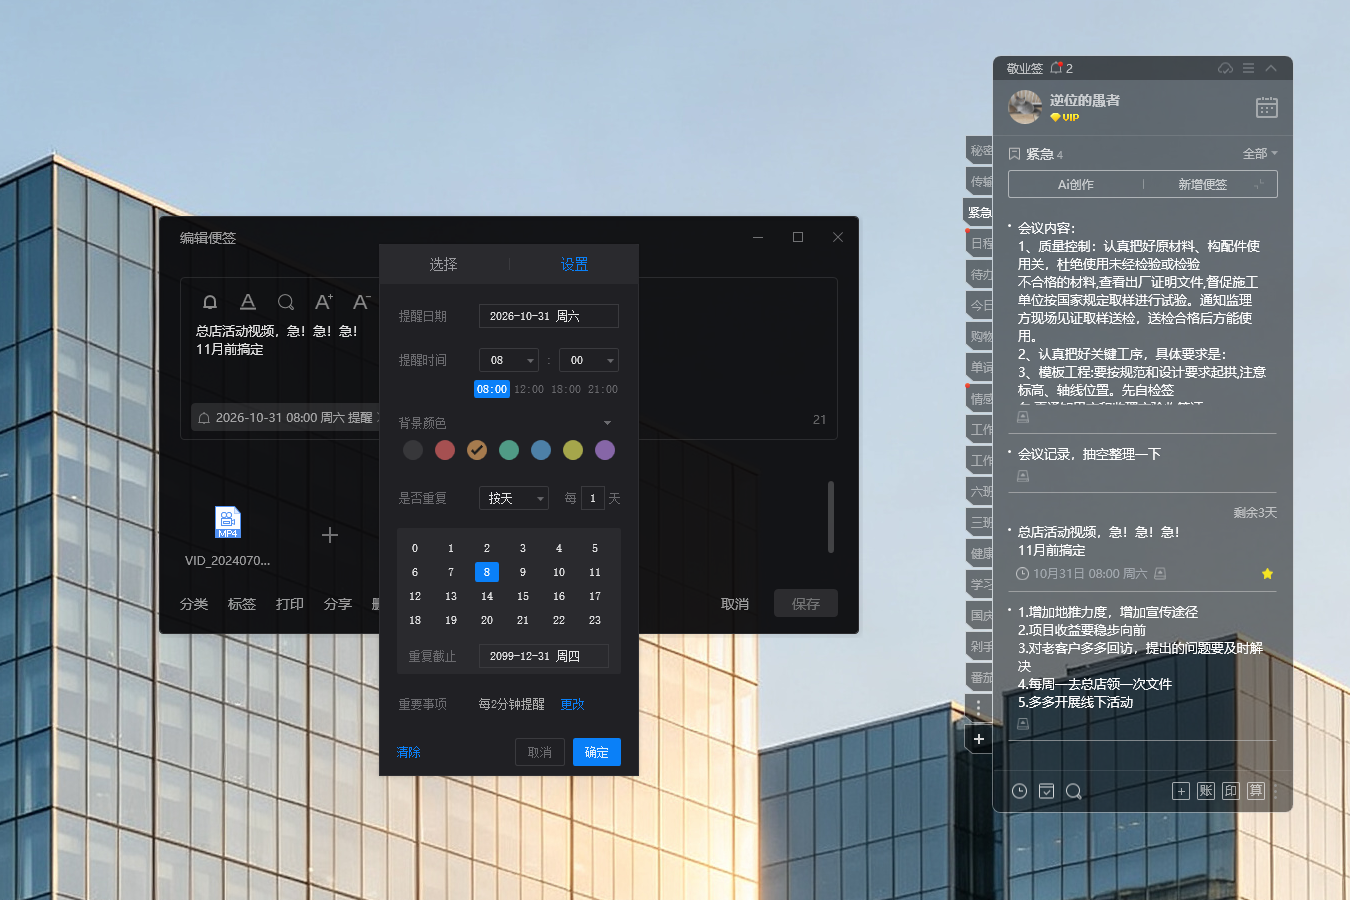Pick the purple background color swatch
This screenshot has height=900, width=1350.
point(605,450)
